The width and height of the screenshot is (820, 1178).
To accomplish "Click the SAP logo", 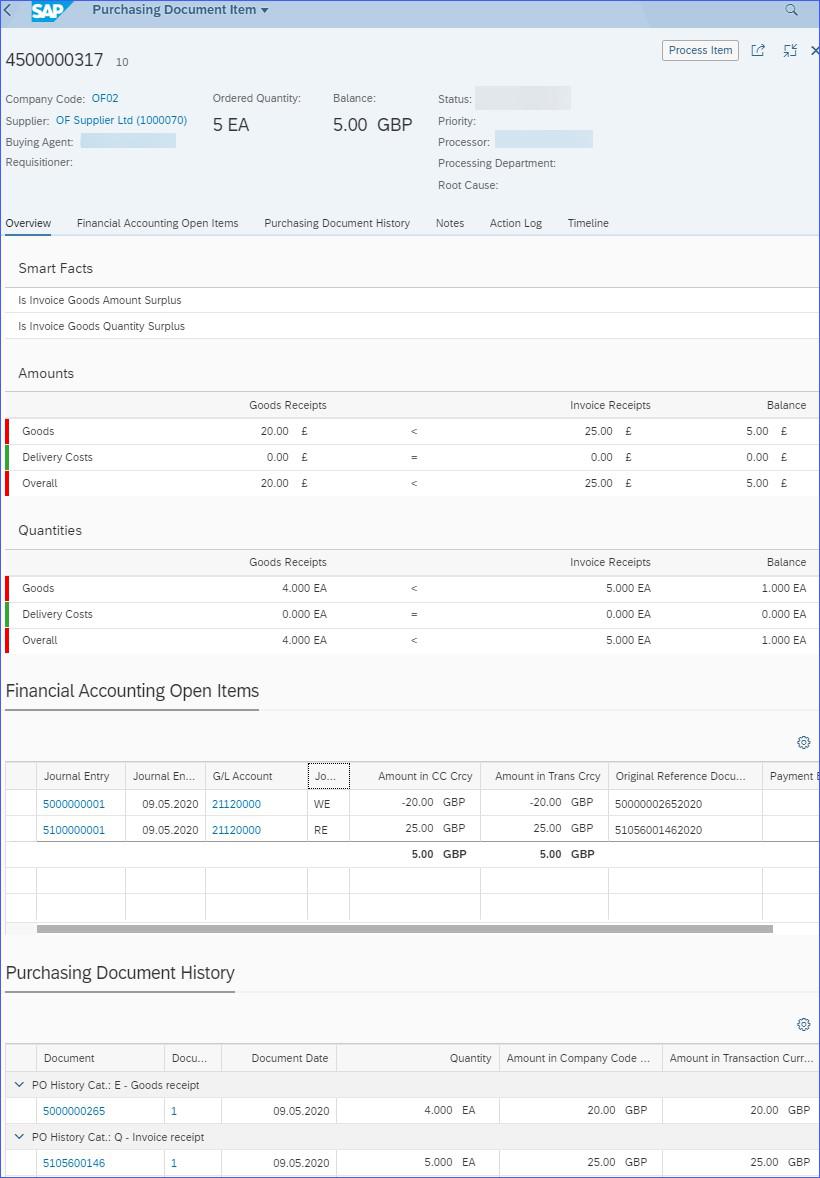I will (52, 11).
